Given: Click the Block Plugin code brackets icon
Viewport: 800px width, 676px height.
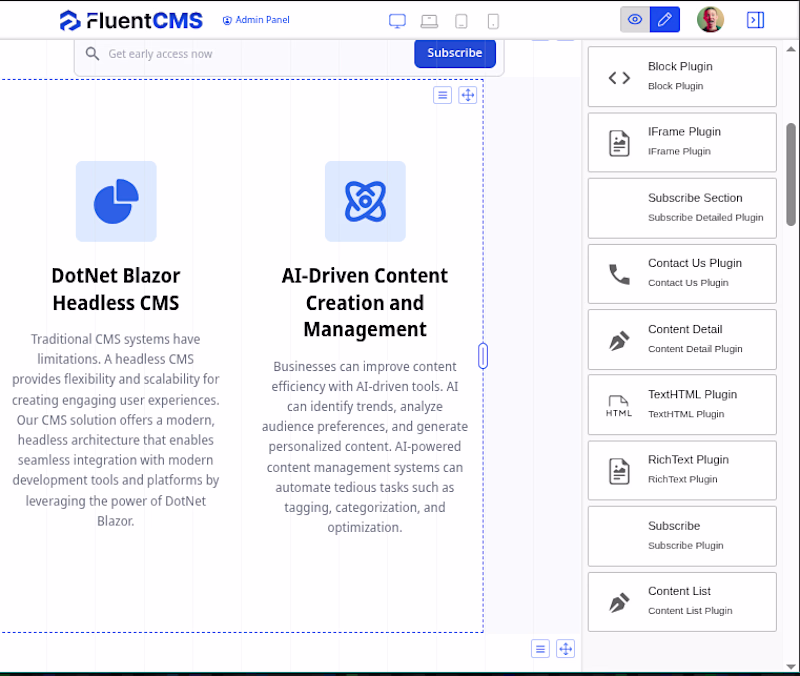Looking at the screenshot, I should click(619, 78).
